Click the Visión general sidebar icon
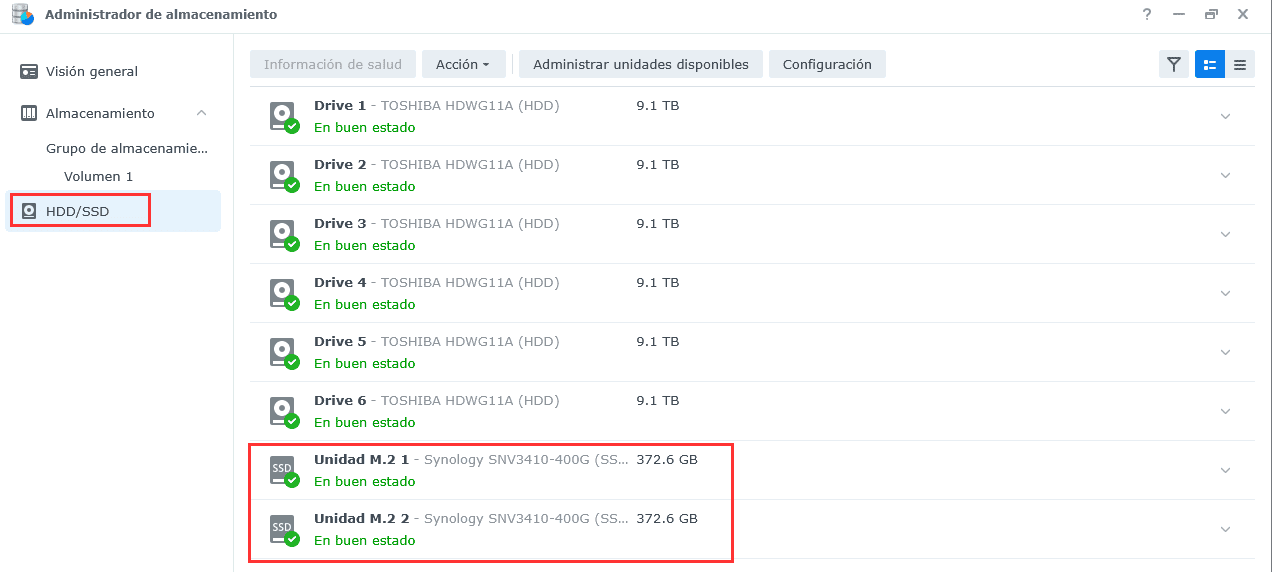 pos(29,72)
